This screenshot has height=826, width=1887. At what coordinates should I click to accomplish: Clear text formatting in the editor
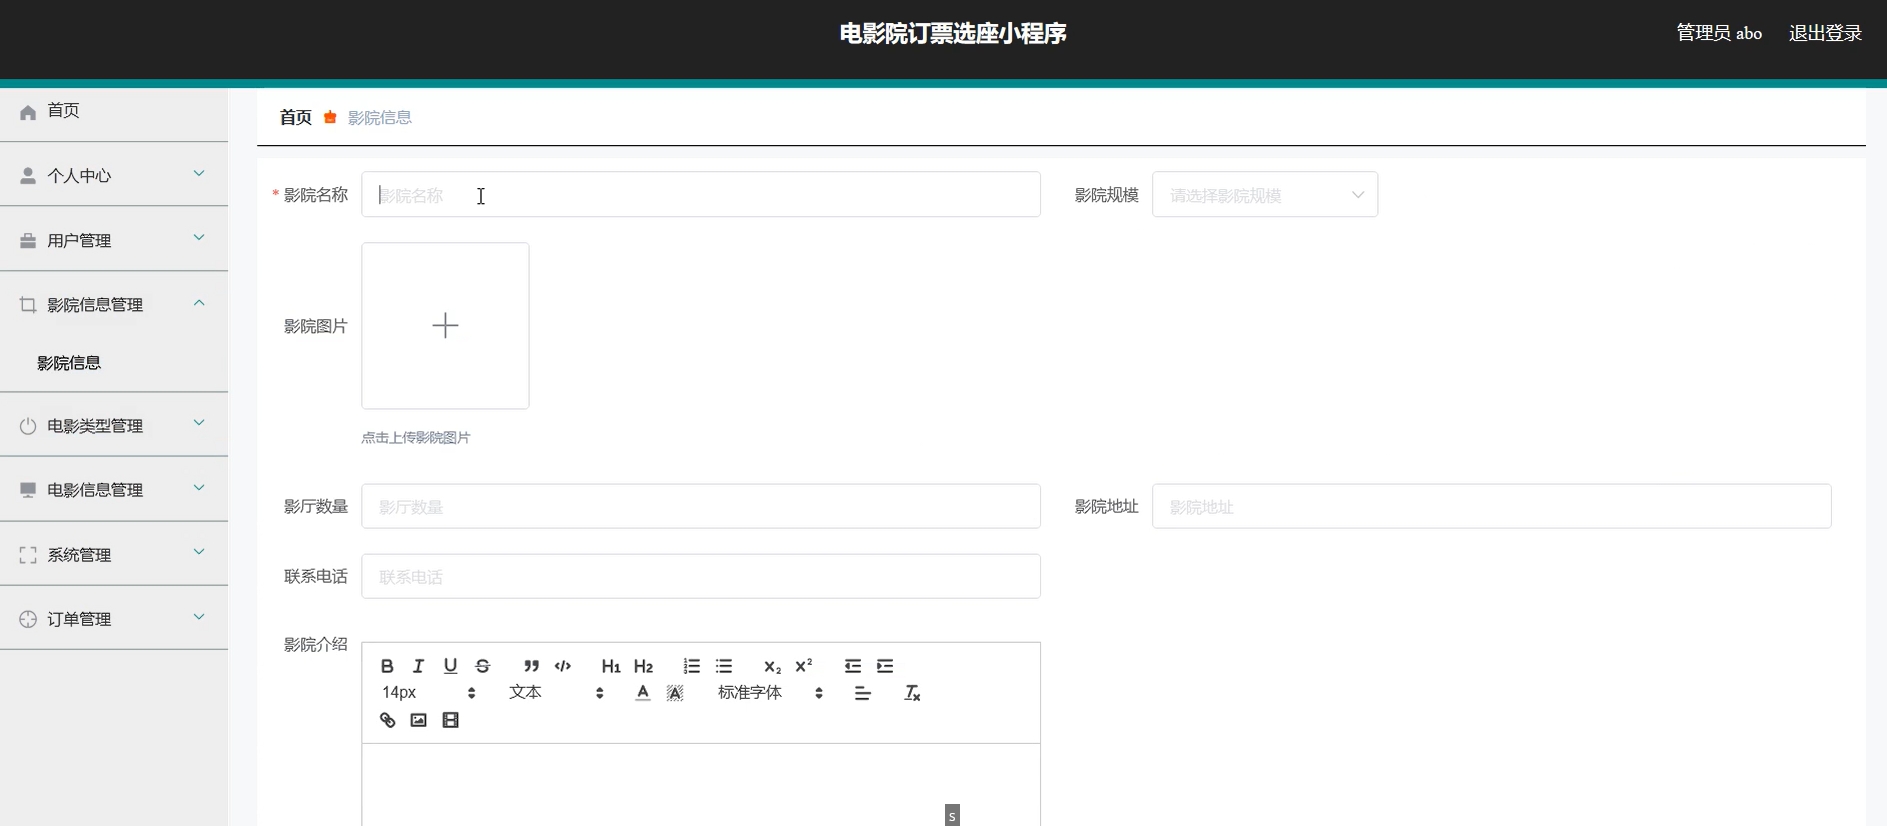pyautogui.click(x=912, y=693)
